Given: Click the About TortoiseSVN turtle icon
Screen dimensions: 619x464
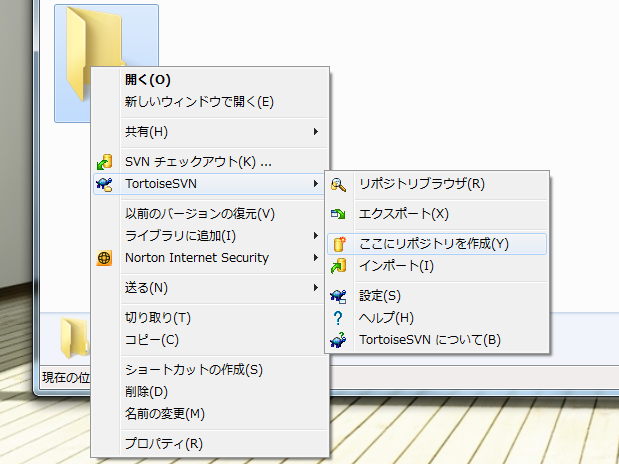Looking at the screenshot, I should pos(338,340).
